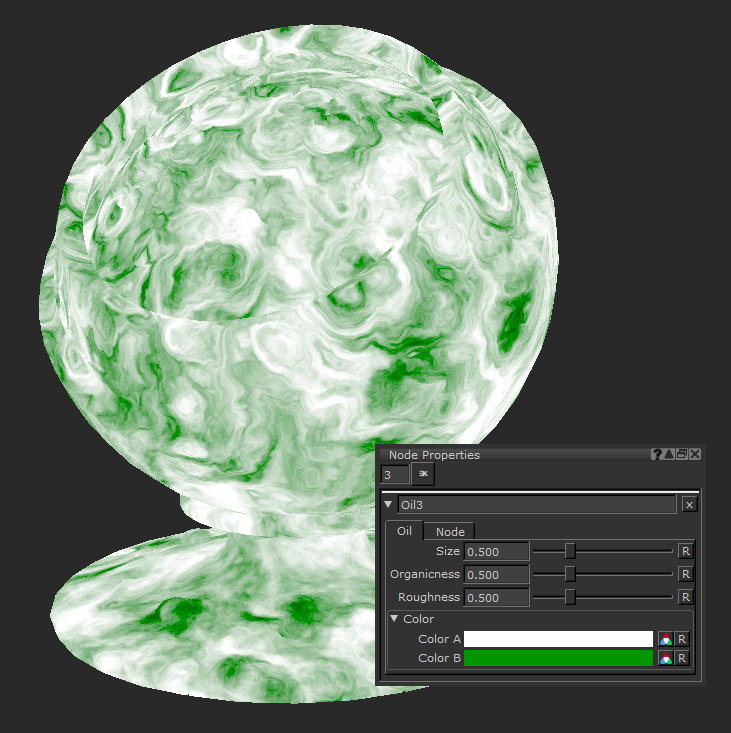Click the clear-all-nodes icon beside the count field
Viewport: 731px width, 733px height.
[423, 474]
